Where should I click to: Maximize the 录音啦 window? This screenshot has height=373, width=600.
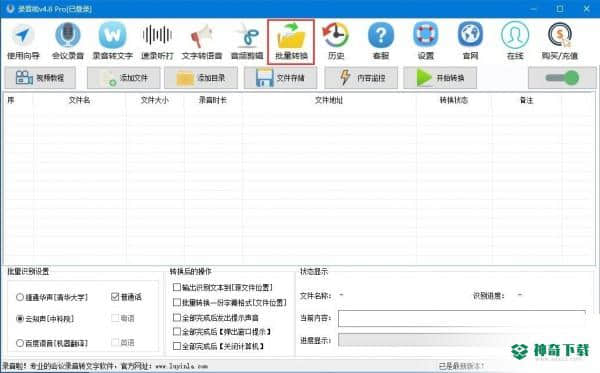pos(560,8)
